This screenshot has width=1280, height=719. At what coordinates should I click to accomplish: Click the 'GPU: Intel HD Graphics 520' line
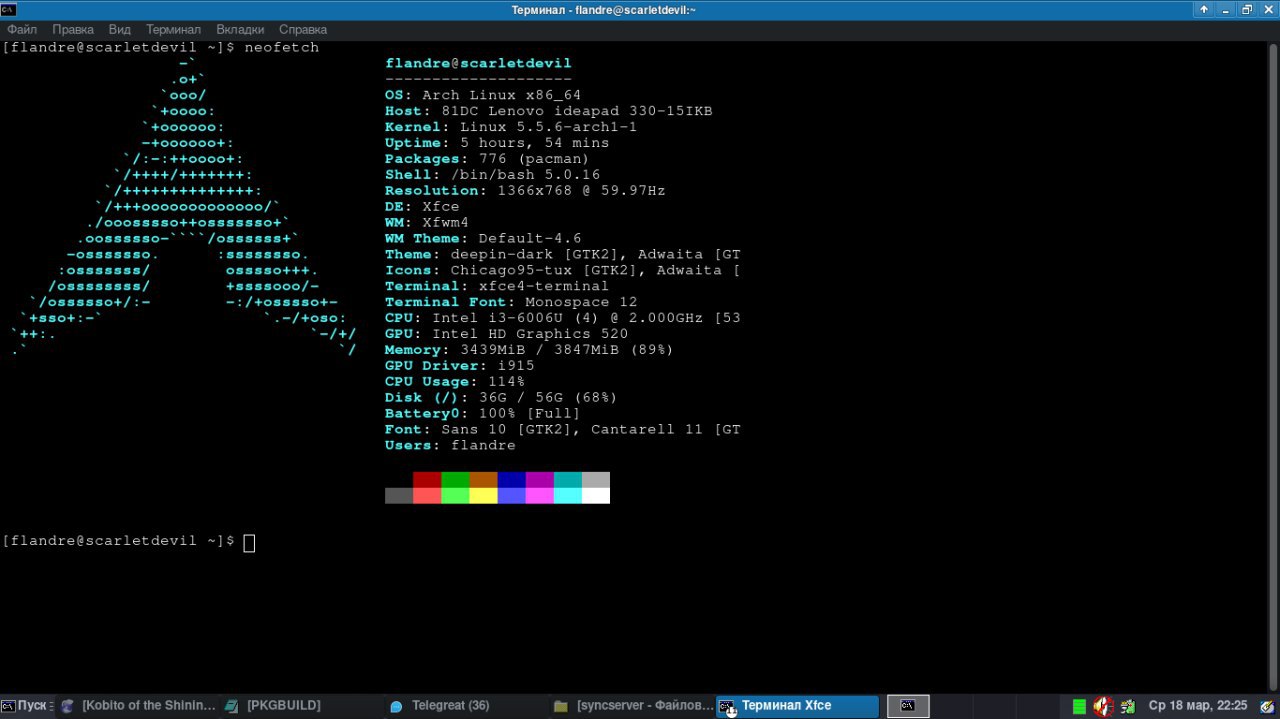point(506,335)
